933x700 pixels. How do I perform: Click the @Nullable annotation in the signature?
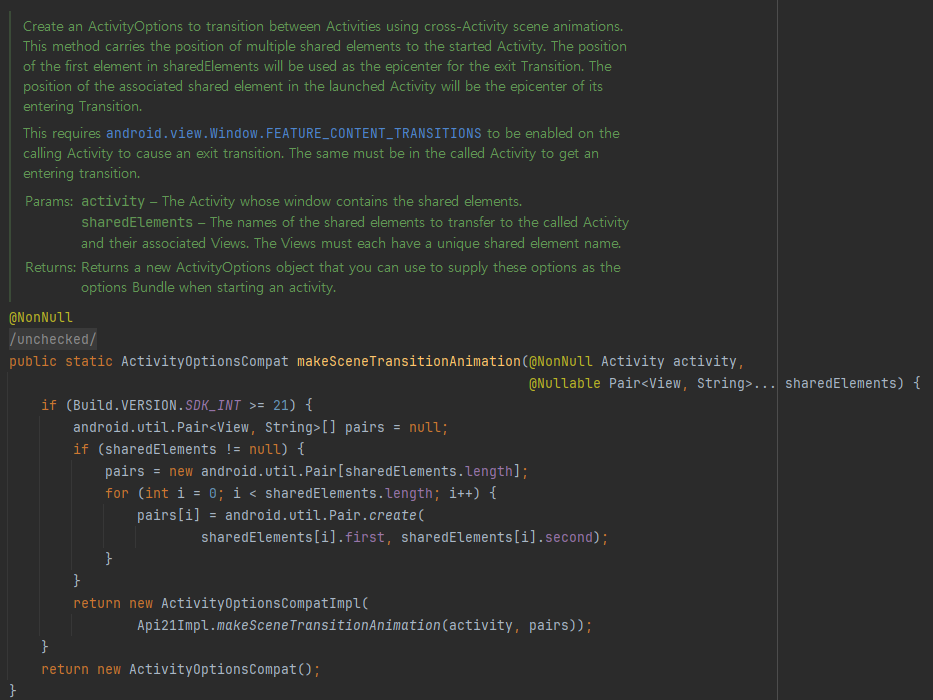tap(562, 383)
